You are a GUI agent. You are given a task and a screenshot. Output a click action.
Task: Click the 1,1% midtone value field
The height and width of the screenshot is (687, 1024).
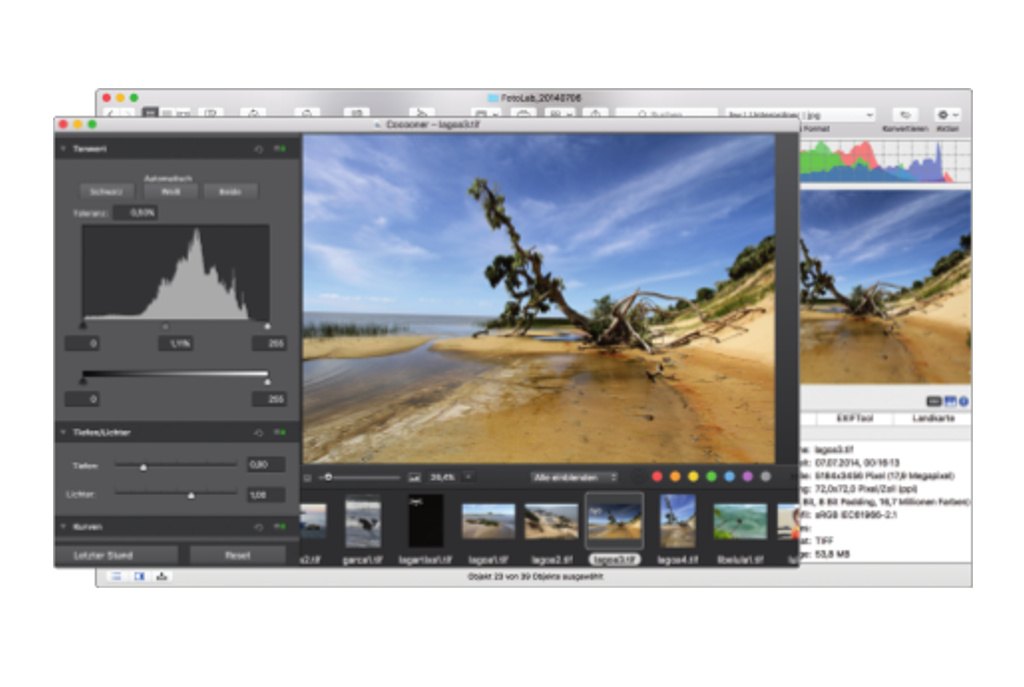pos(176,344)
